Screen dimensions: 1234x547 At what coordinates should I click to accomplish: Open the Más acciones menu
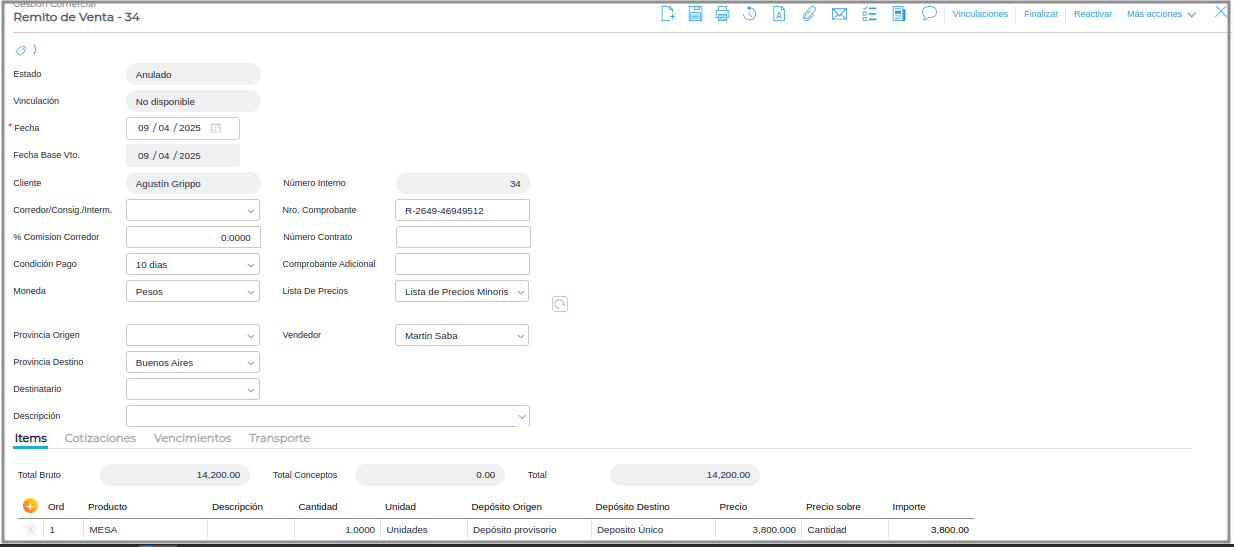(x=1160, y=14)
